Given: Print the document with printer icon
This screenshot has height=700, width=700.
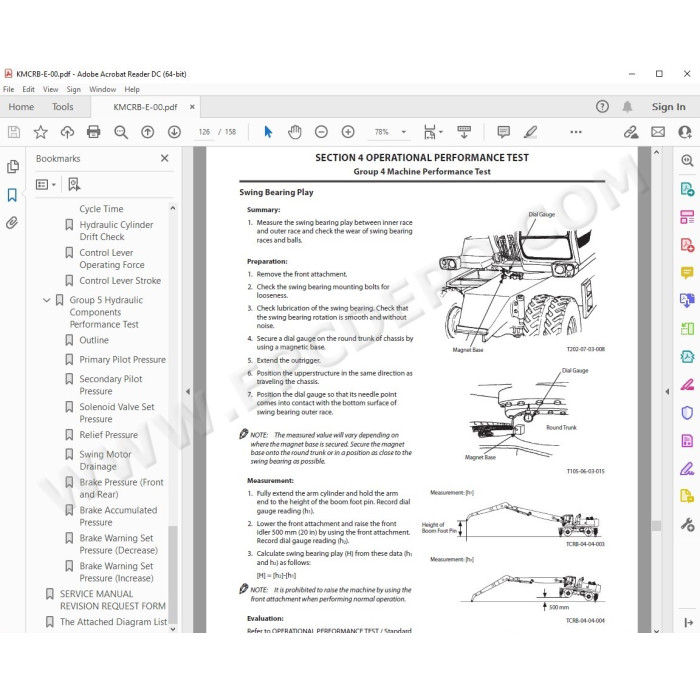Looking at the screenshot, I should [94, 132].
